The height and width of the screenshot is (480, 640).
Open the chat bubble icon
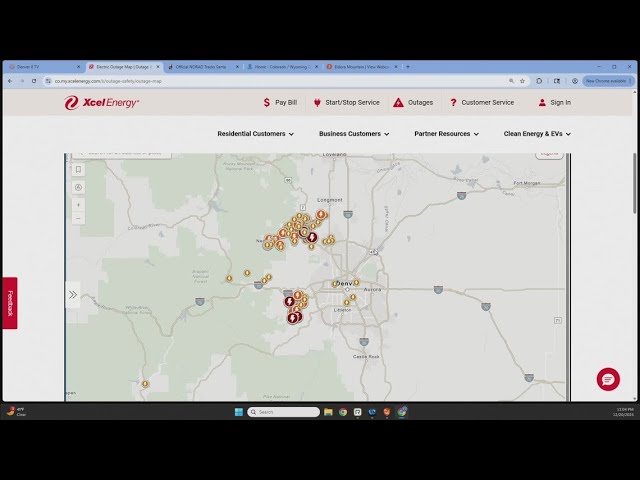pyautogui.click(x=608, y=379)
